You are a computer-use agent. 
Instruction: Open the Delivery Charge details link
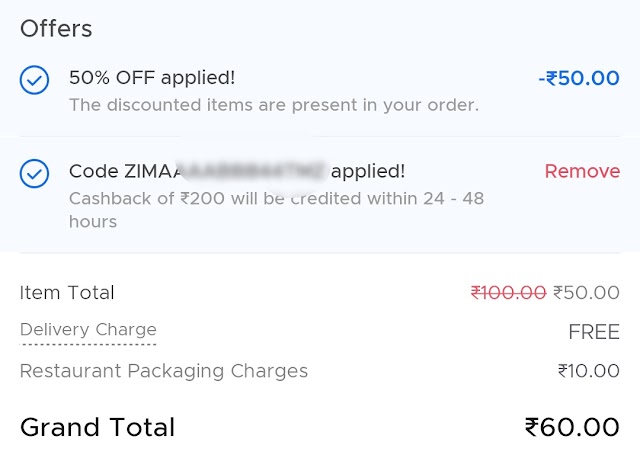(x=88, y=330)
